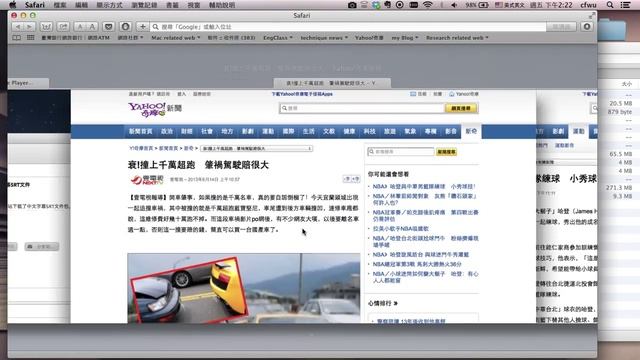Click the yellow Yahoo search button at top
The height and width of the screenshot is (360, 640).
pos(461,108)
